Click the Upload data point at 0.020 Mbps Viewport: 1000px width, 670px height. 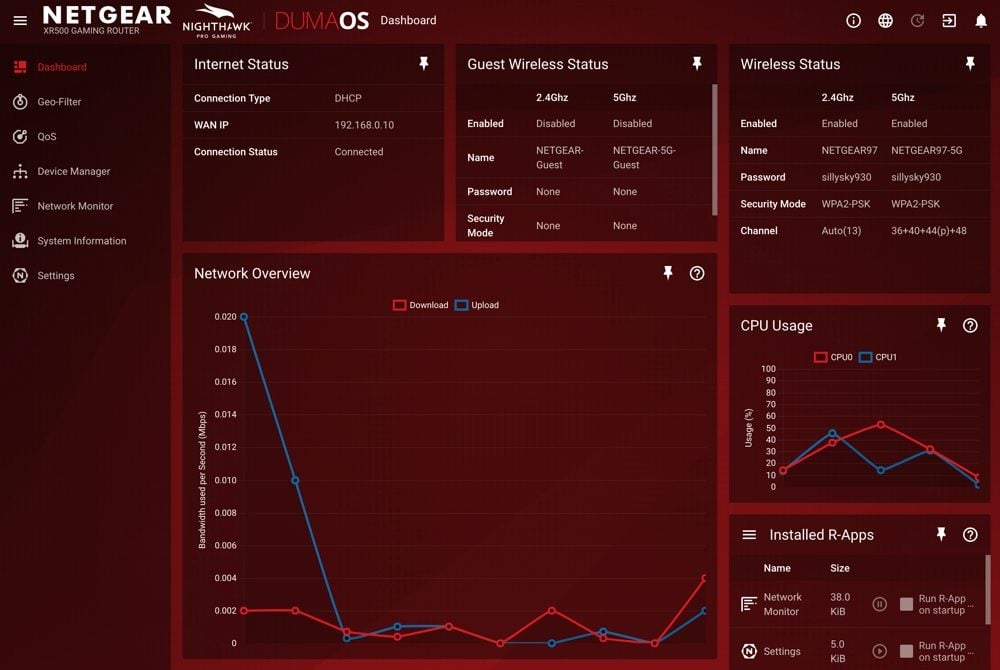pos(244,317)
